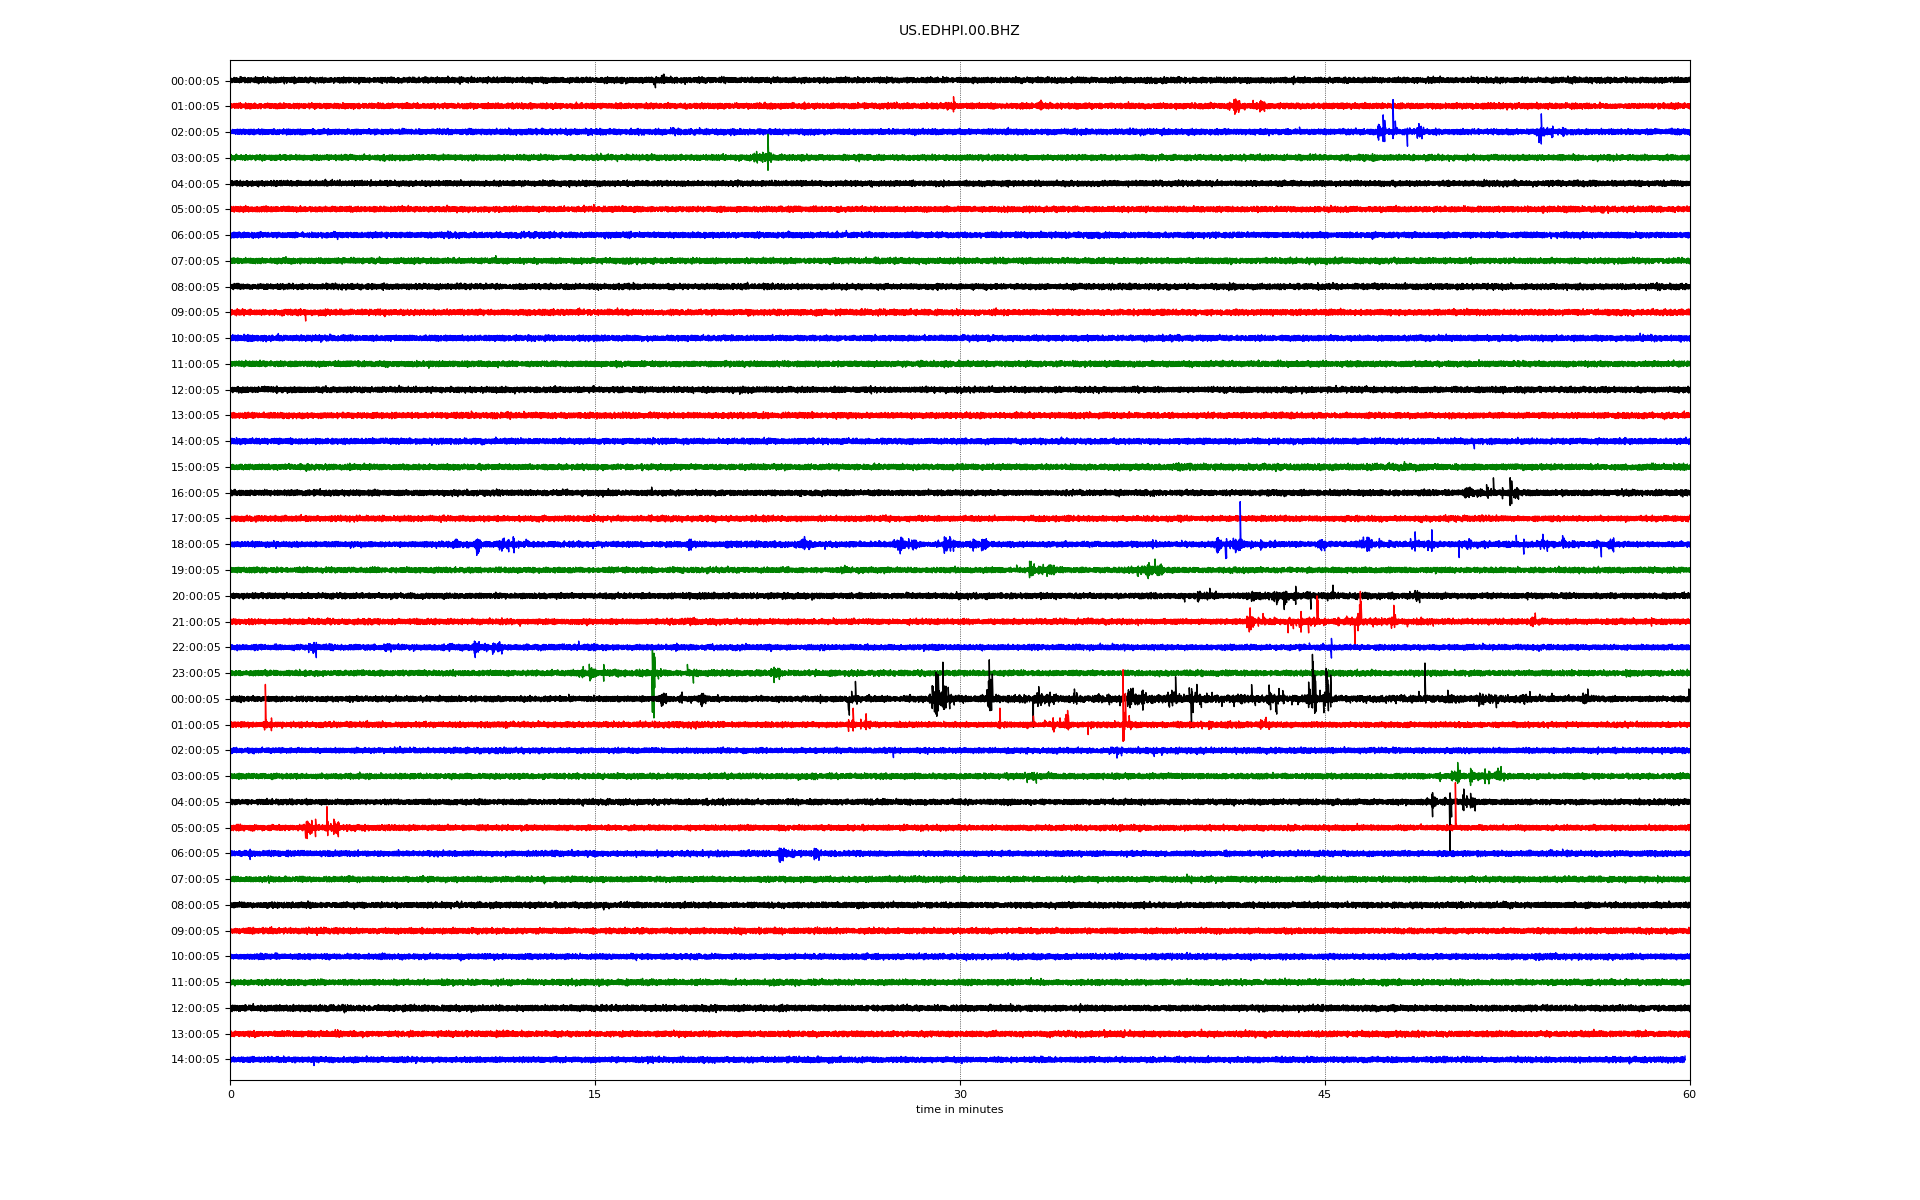
Task: Click the 23:00:05 green trace label
Action: pyautogui.click(x=195, y=673)
